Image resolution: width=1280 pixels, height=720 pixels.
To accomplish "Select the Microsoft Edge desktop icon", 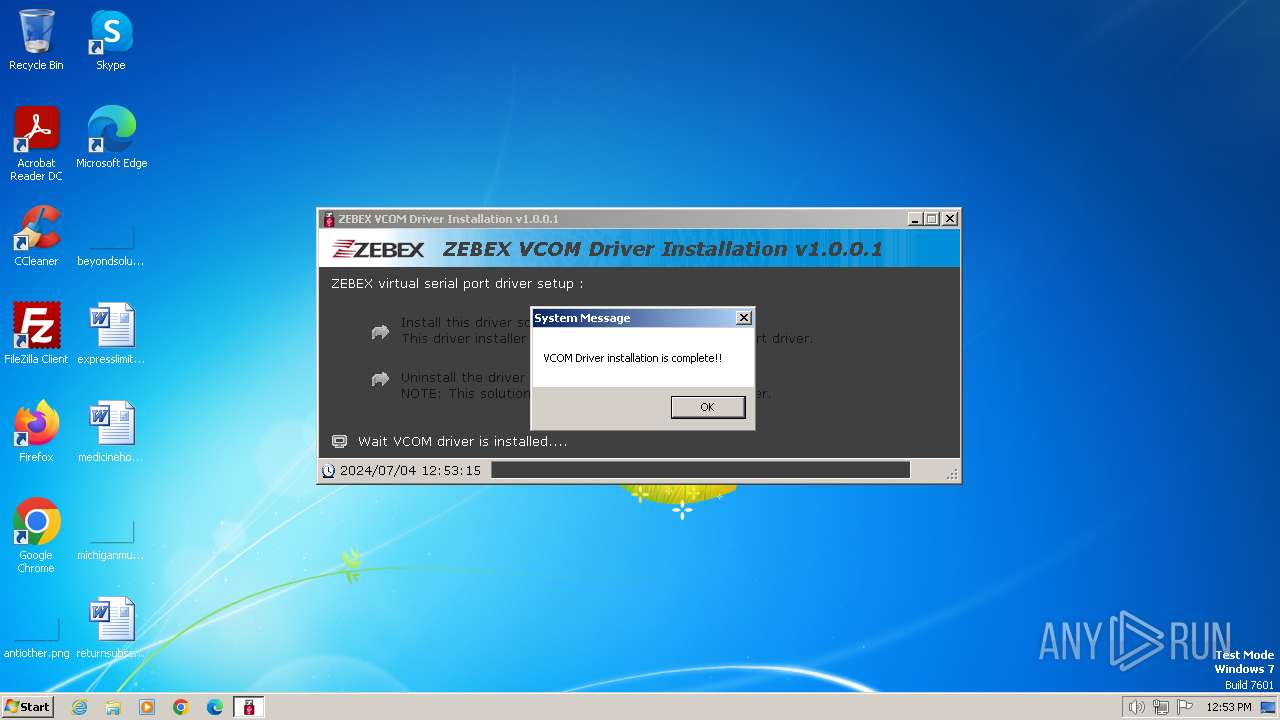I will pyautogui.click(x=111, y=138).
